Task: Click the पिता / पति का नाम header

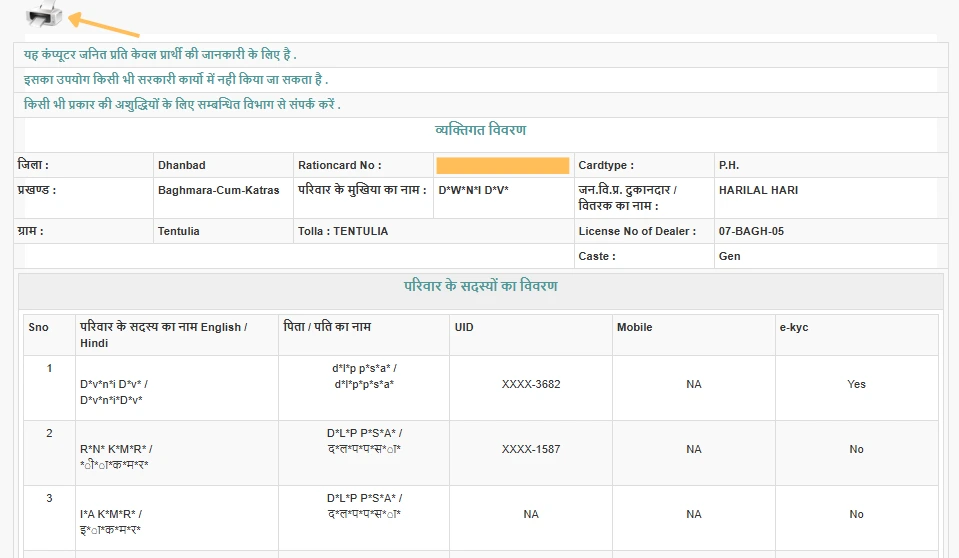Action: pyautogui.click(x=327, y=327)
